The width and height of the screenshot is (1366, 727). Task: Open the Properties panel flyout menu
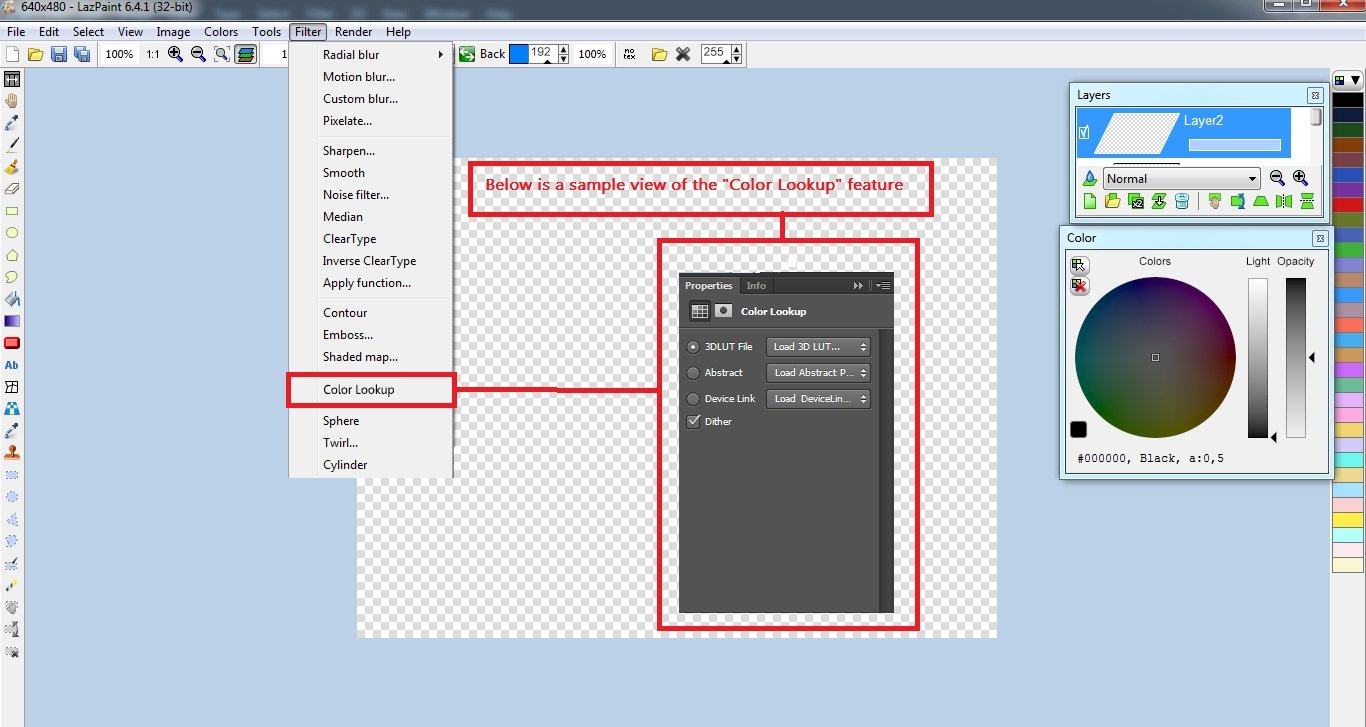(x=882, y=286)
